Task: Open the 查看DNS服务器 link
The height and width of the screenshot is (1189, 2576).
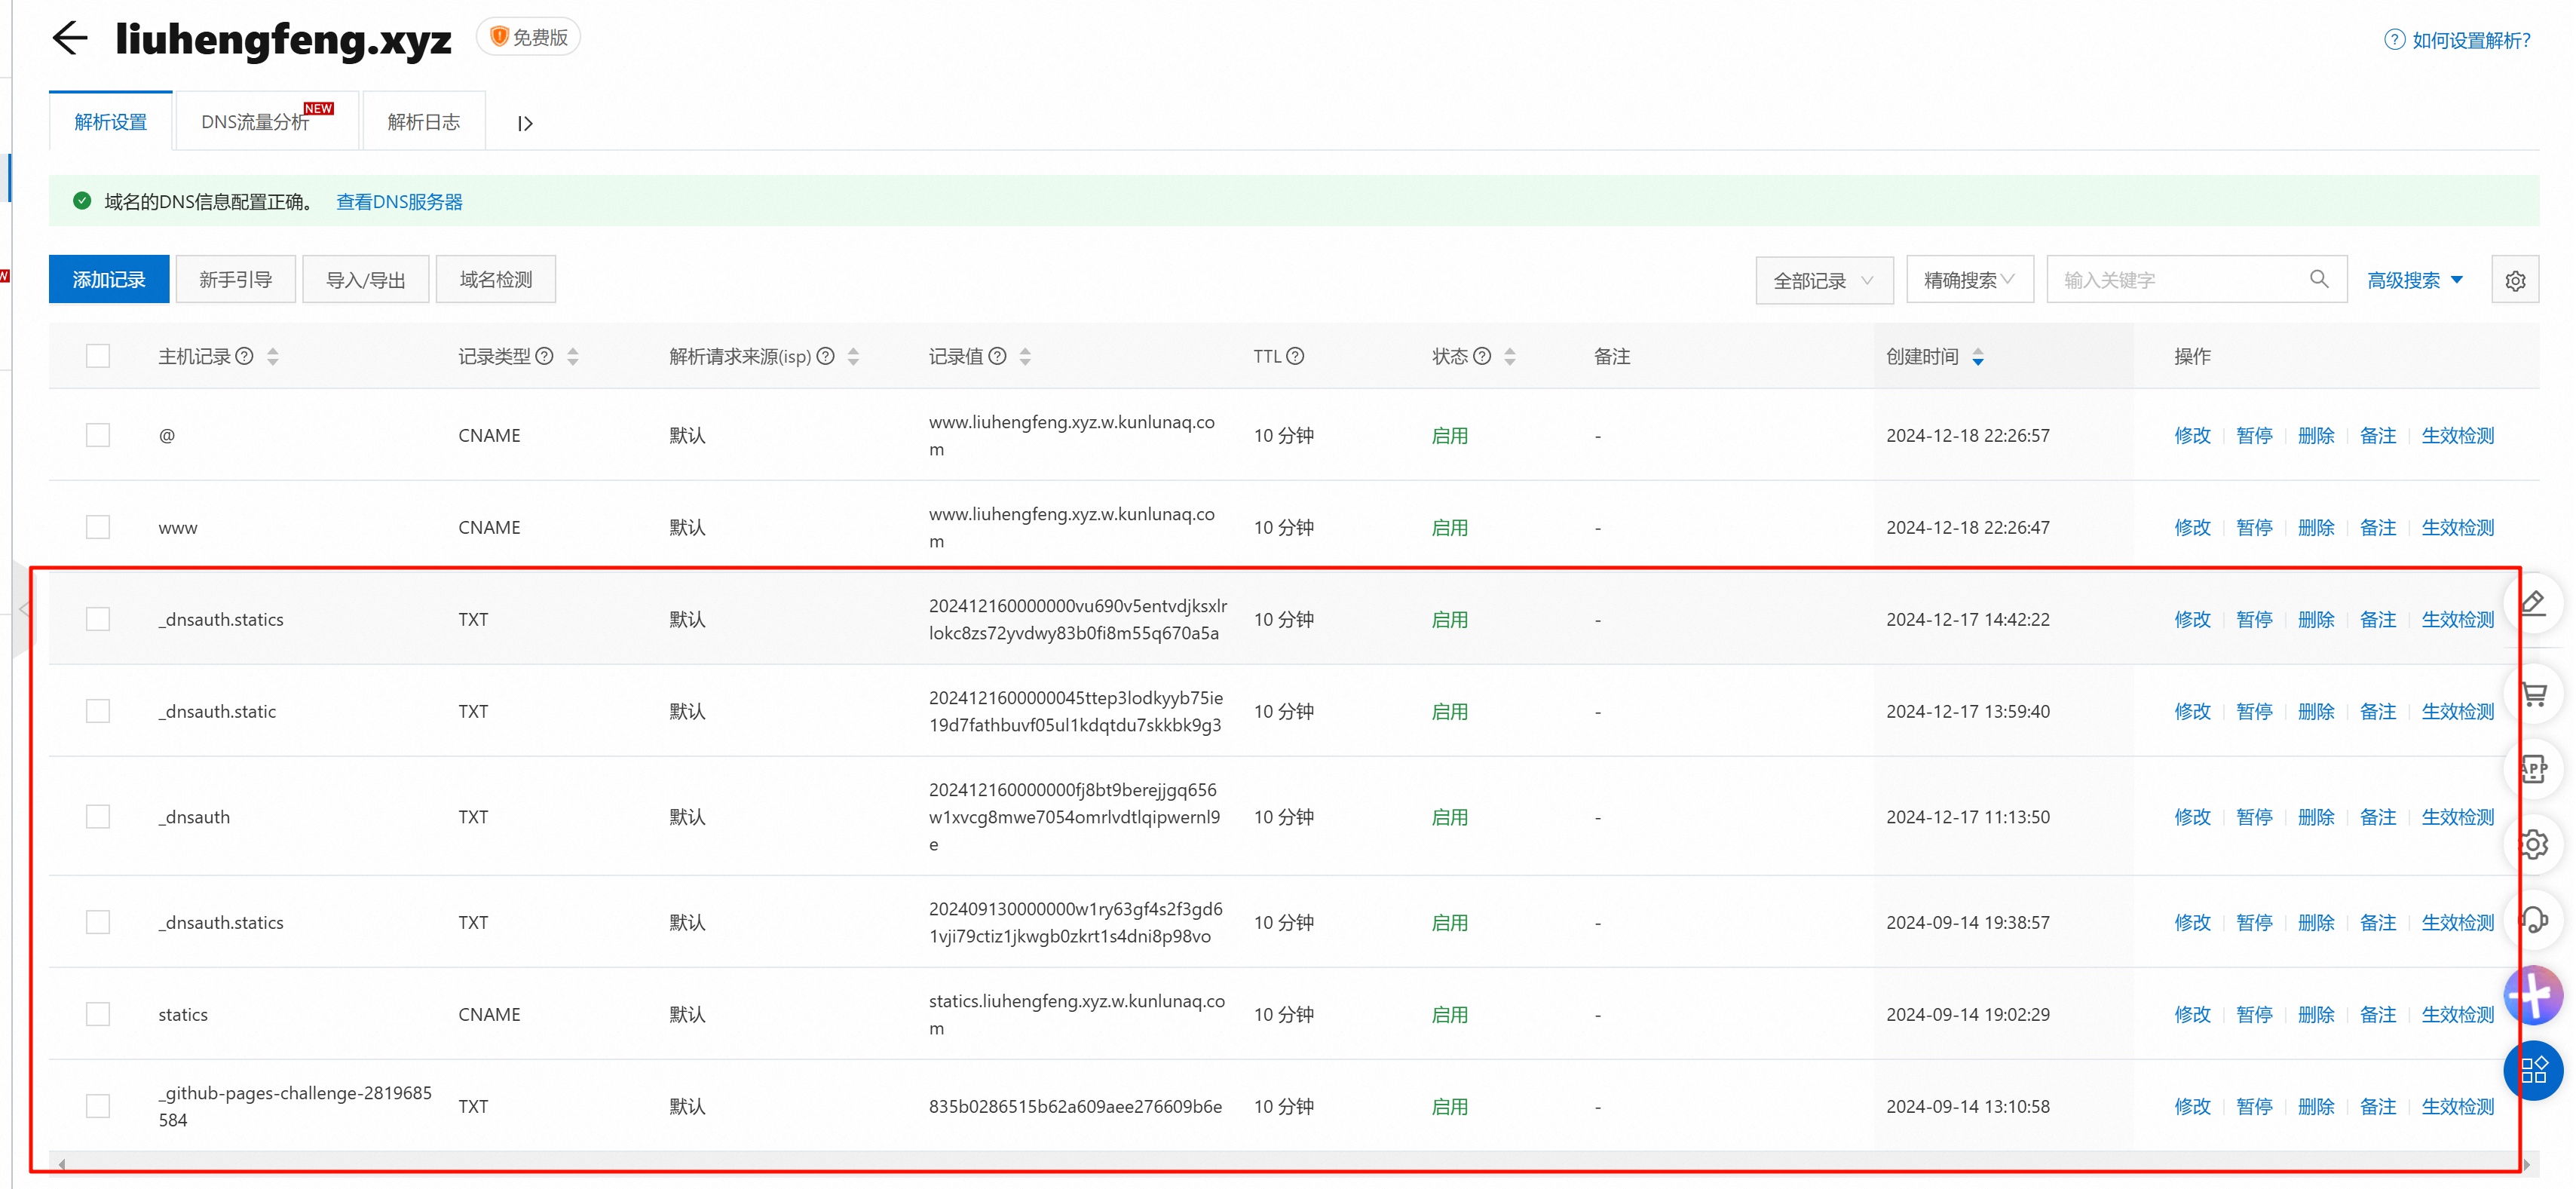Action: point(399,202)
